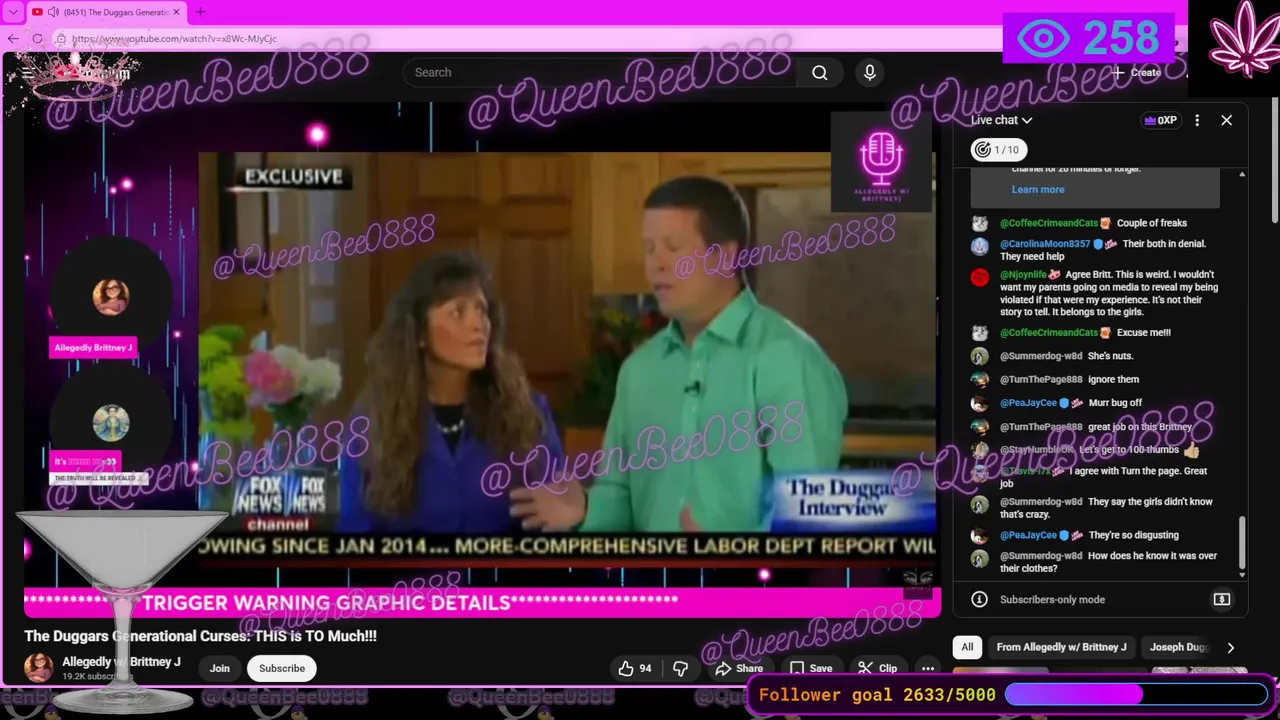The height and width of the screenshot is (720, 1280).
Task: Click the Allegedly w/ Brittney J channel name
Action: (x=121, y=662)
